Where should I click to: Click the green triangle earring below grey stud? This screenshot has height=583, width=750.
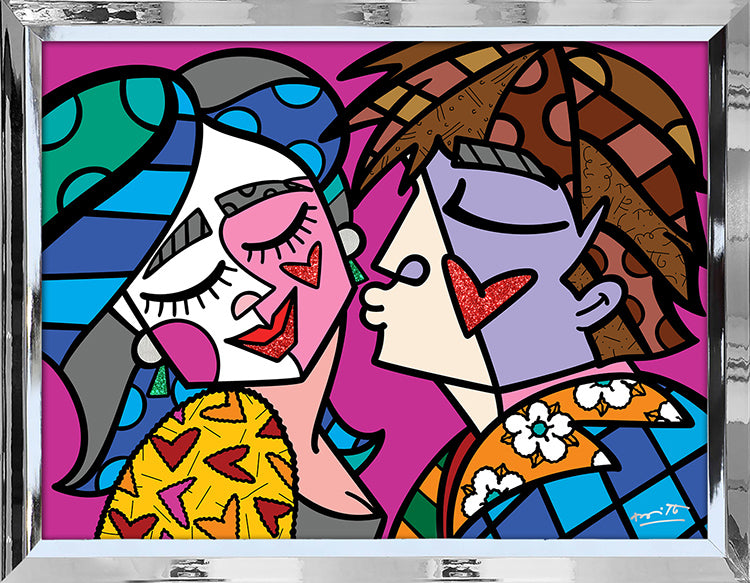tap(159, 382)
